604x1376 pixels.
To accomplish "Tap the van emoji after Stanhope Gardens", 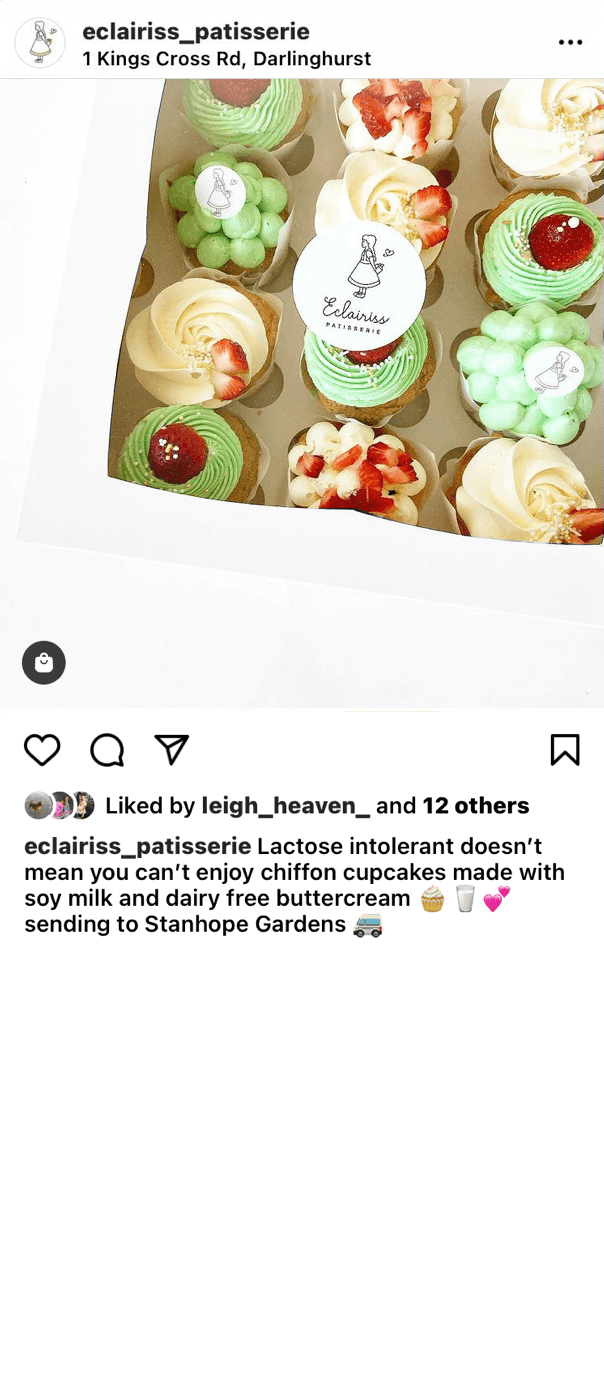I will point(368,924).
